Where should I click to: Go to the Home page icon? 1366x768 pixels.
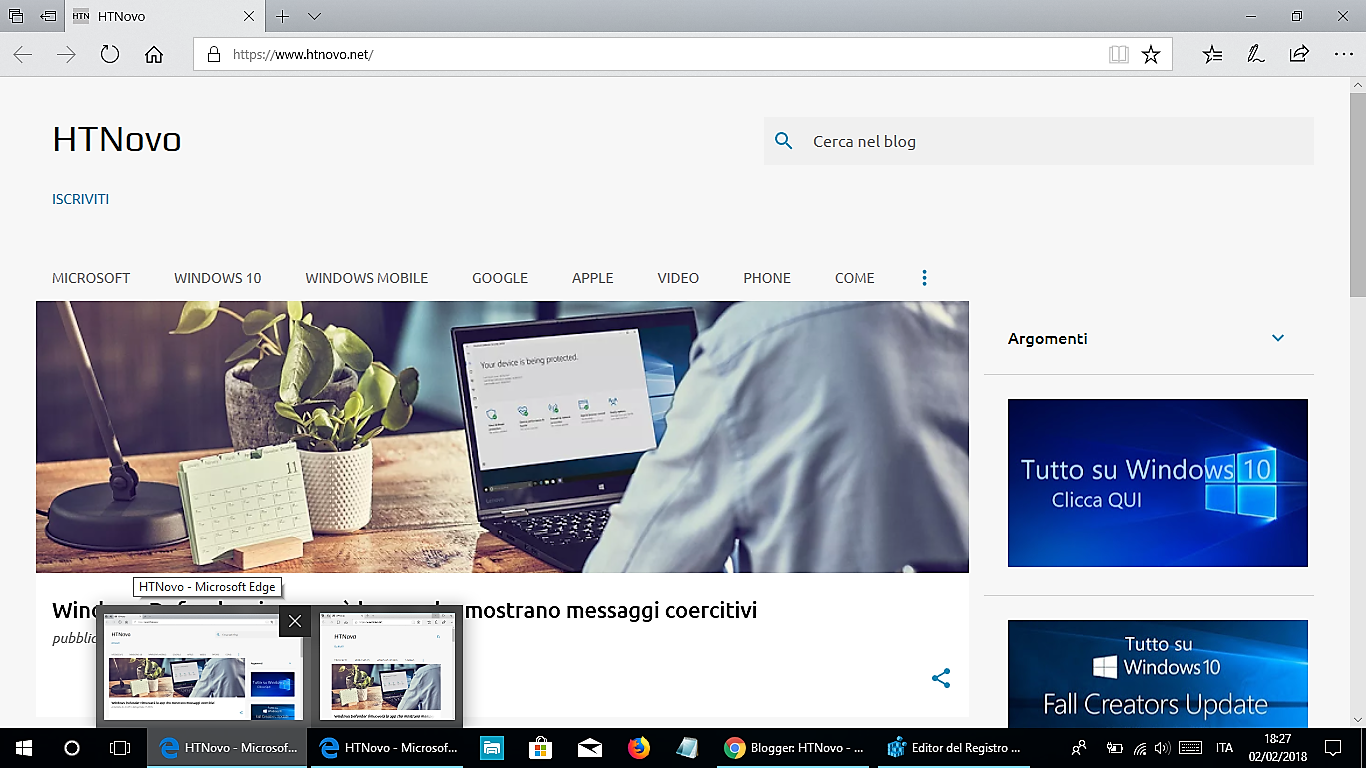[x=154, y=54]
